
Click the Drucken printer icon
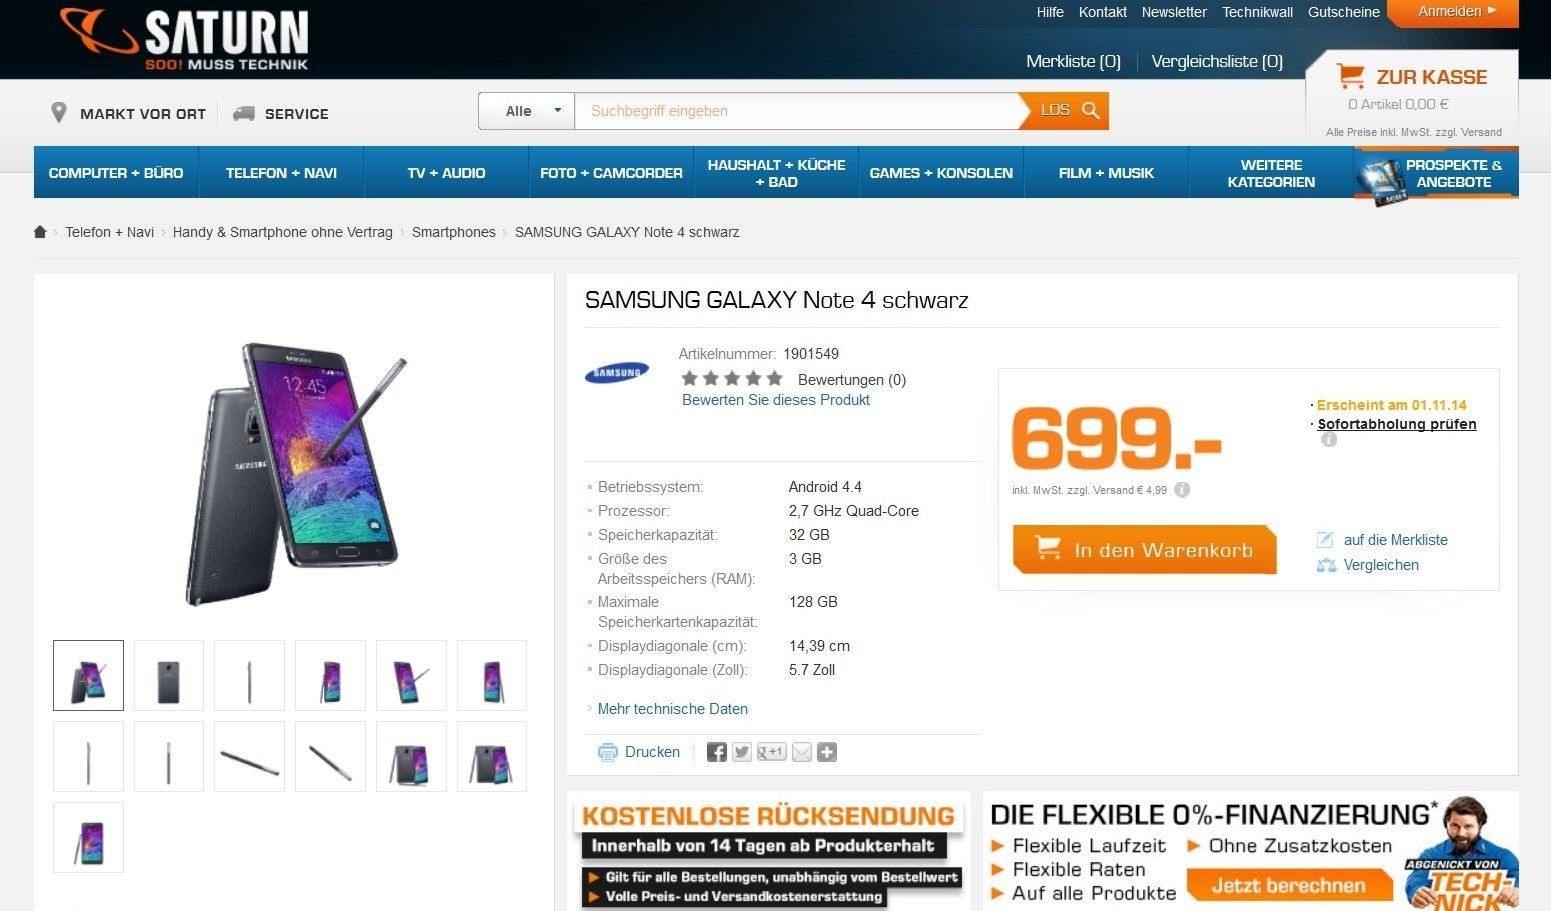click(x=607, y=752)
